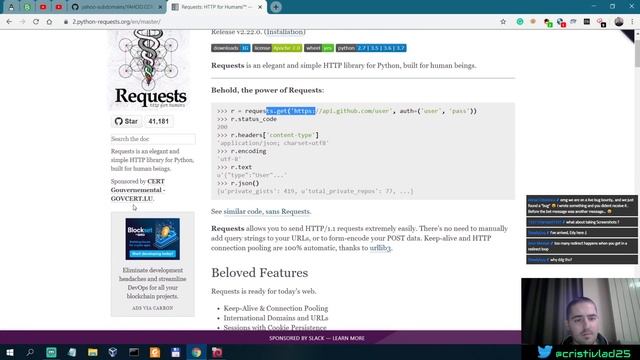Reload the current page

click(x=36, y=22)
